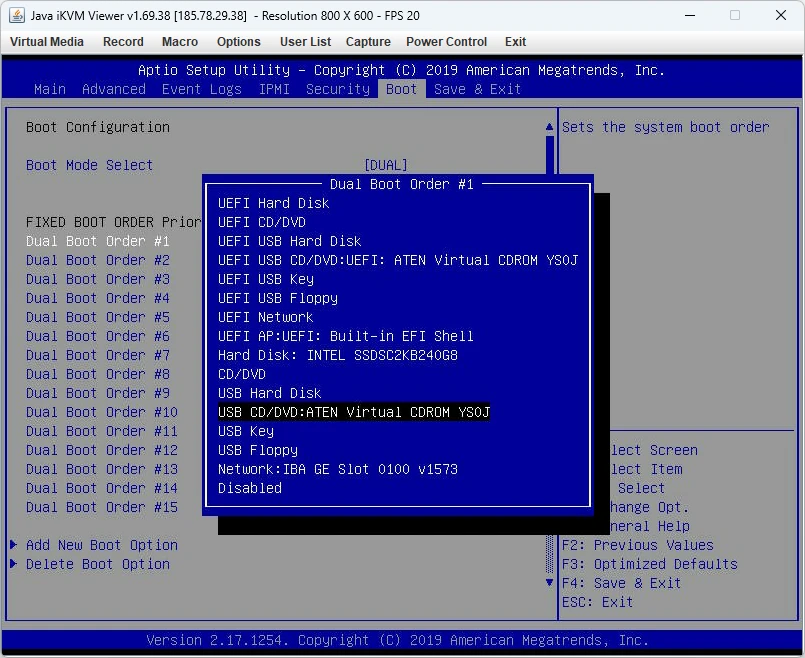This screenshot has width=805, height=658.
Task: Select Dual Boot Order #2 entry
Action: tap(98, 260)
